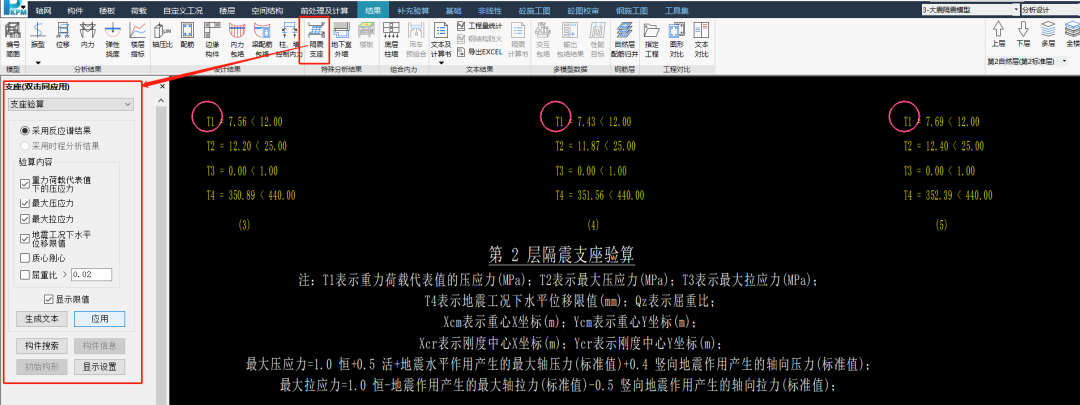Toggle 地震工况下水平位移限值 checkbox
The height and width of the screenshot is (405, 1080).
point(25,239)
